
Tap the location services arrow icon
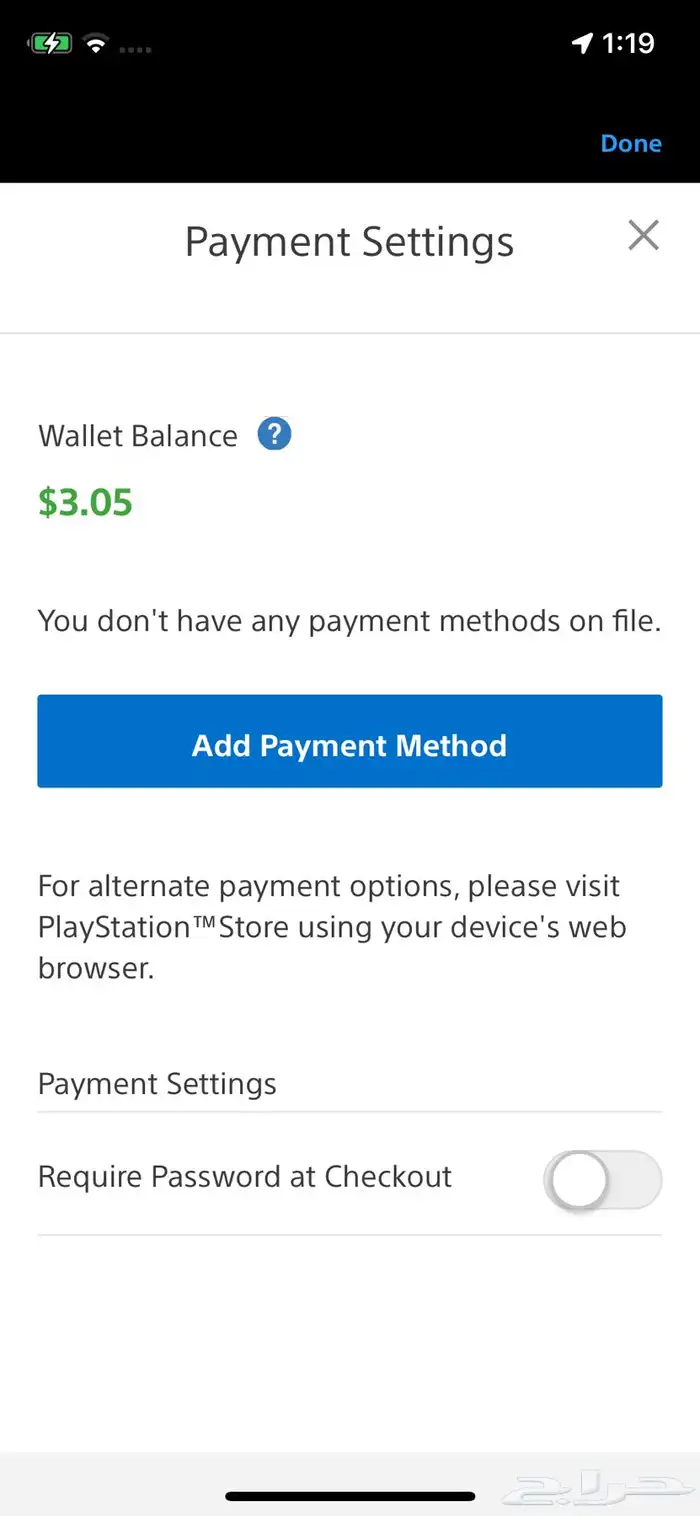coord(582,44)
